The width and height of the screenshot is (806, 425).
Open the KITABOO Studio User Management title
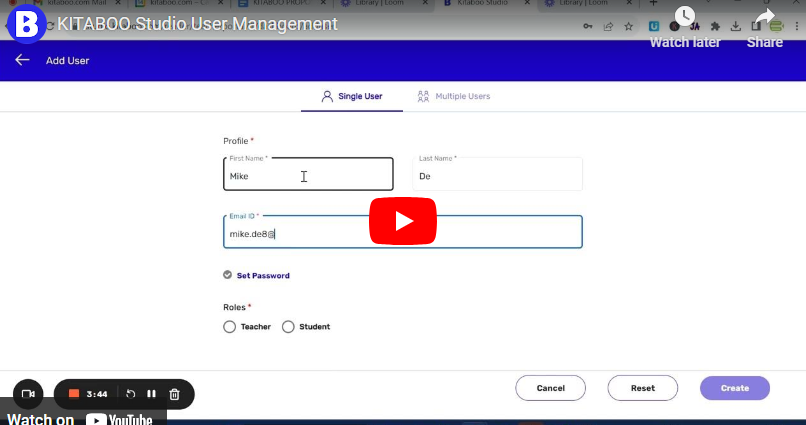tap(197, 24)
